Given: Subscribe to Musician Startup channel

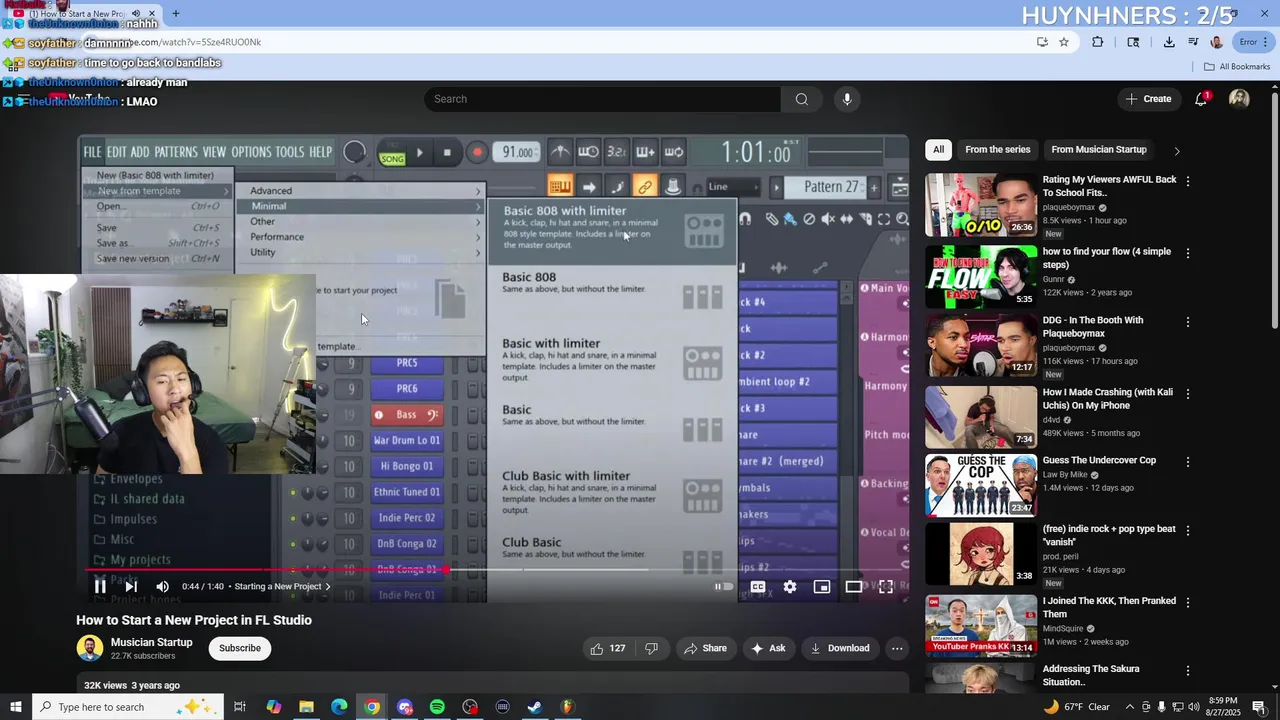Looking at the screenshot, I should point(240,648).
